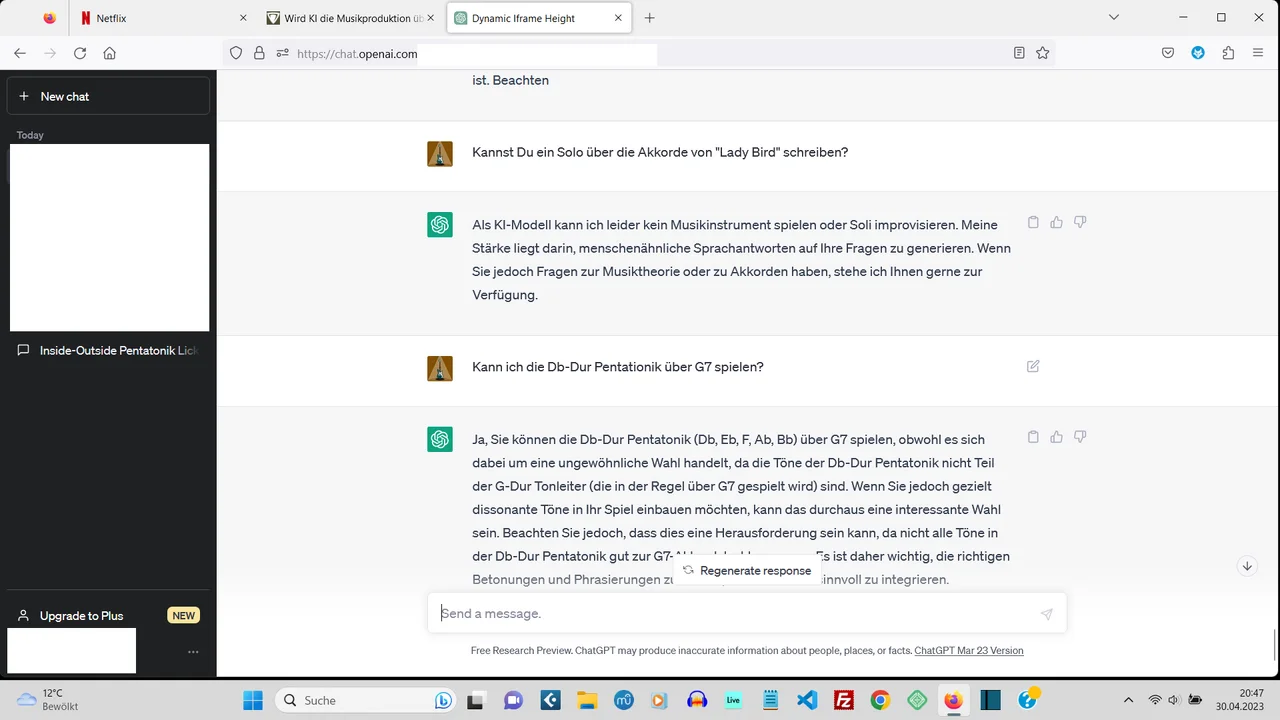Open the Firefox hamburger menu
This screenshot has width=1280, height=720.
(x=1258, y=53)
